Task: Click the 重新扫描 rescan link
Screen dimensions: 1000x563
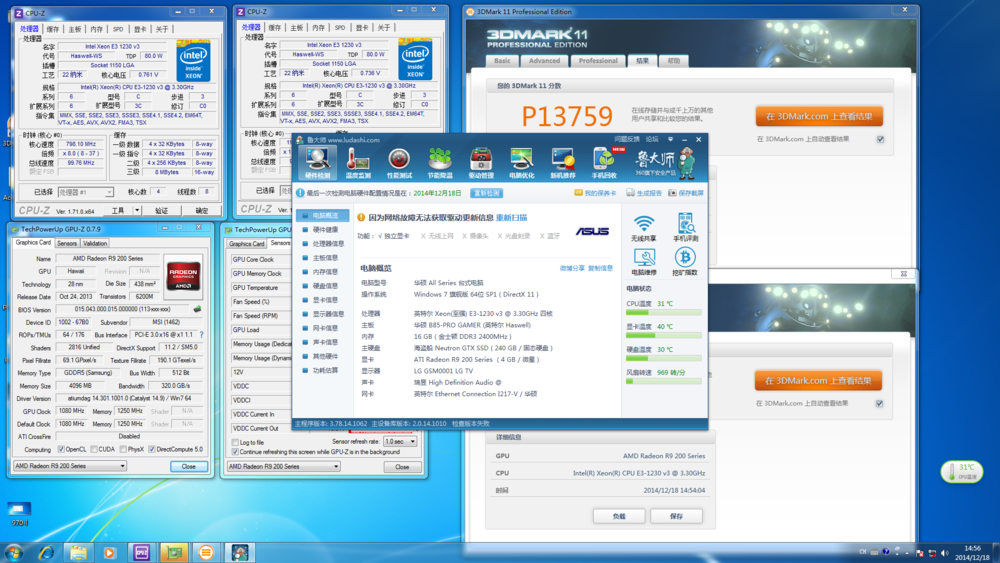Action: click(x=511, y=217)
